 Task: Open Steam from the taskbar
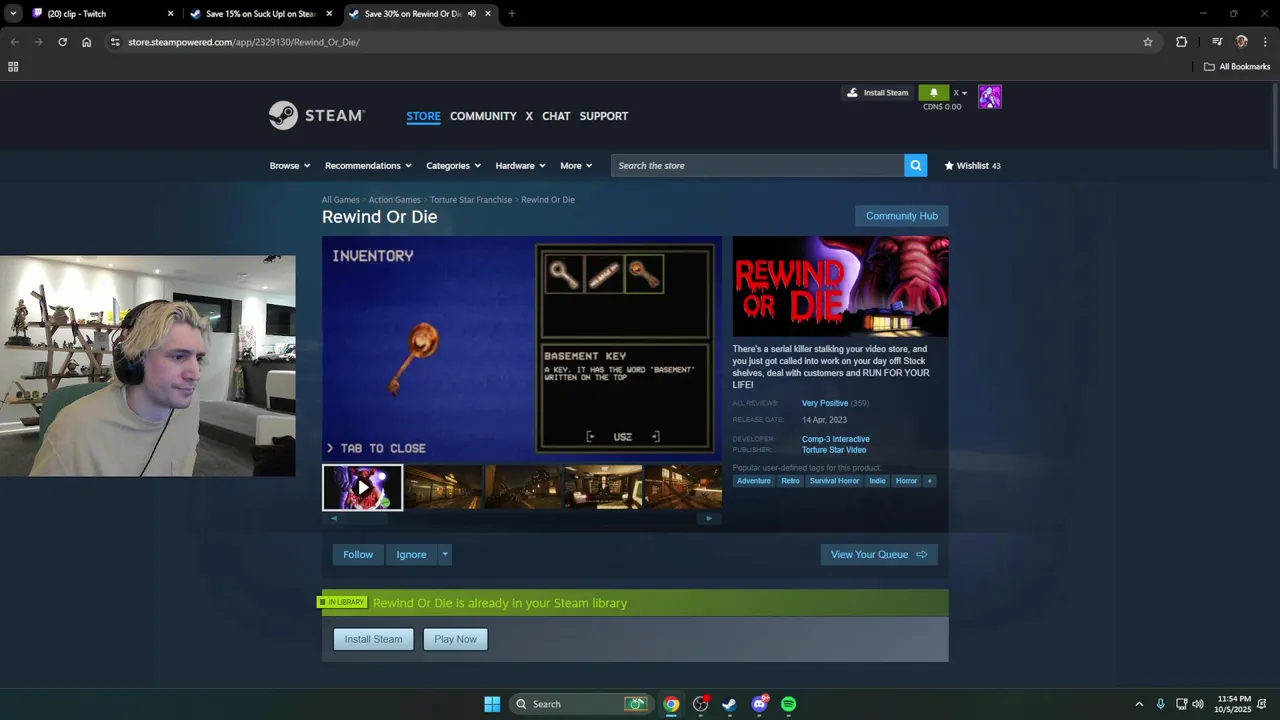pos(729,704)
